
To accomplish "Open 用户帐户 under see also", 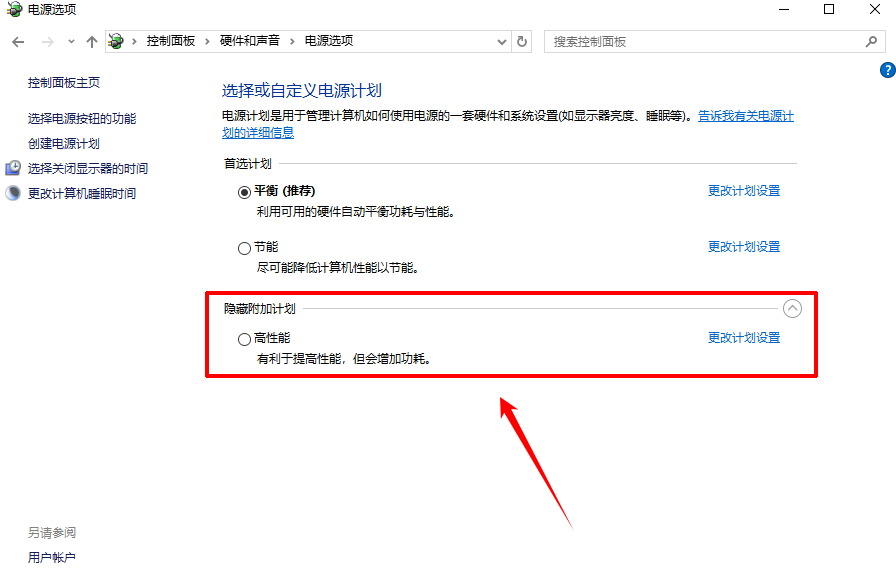I will [x=52, y=557].
